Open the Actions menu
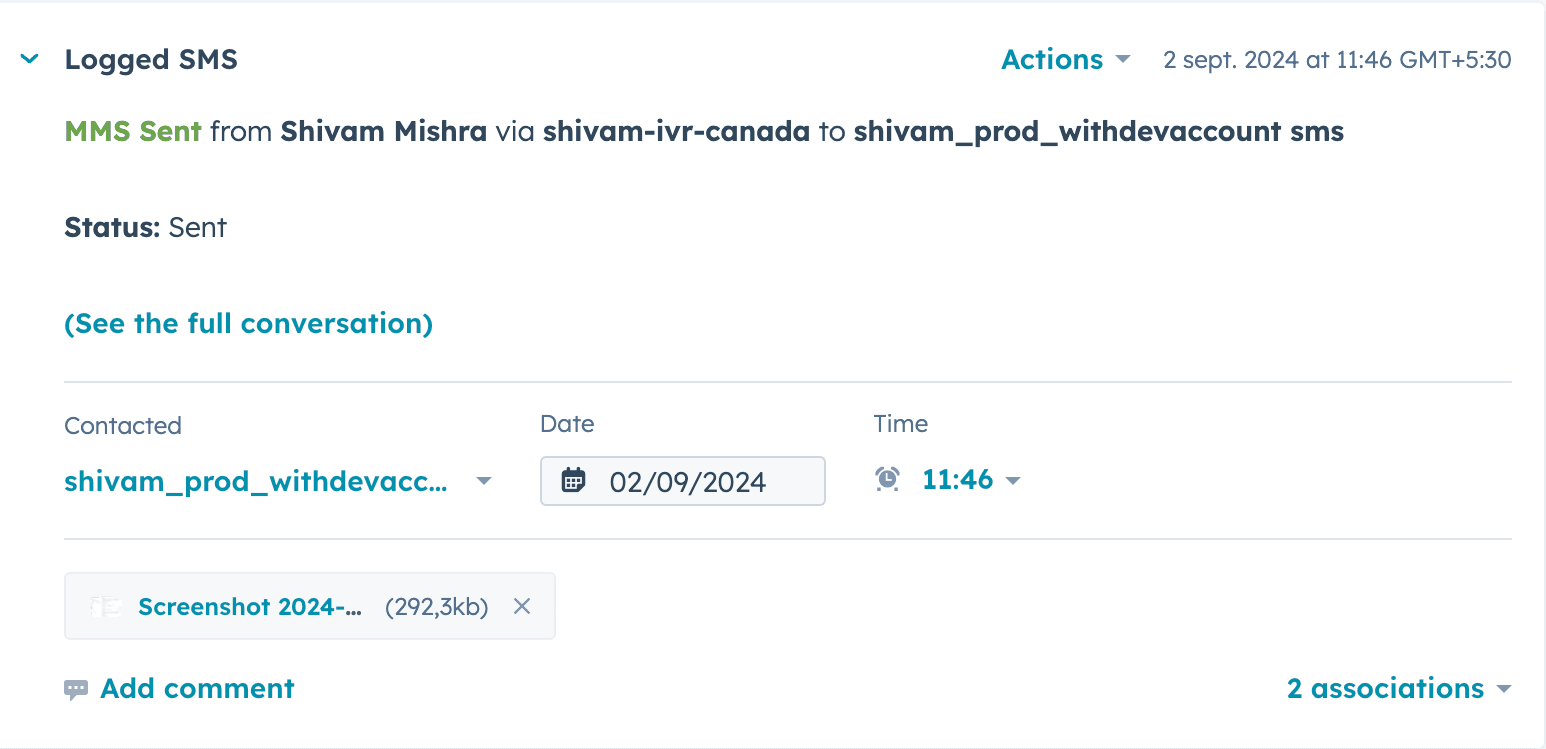 coord(1051,60)
